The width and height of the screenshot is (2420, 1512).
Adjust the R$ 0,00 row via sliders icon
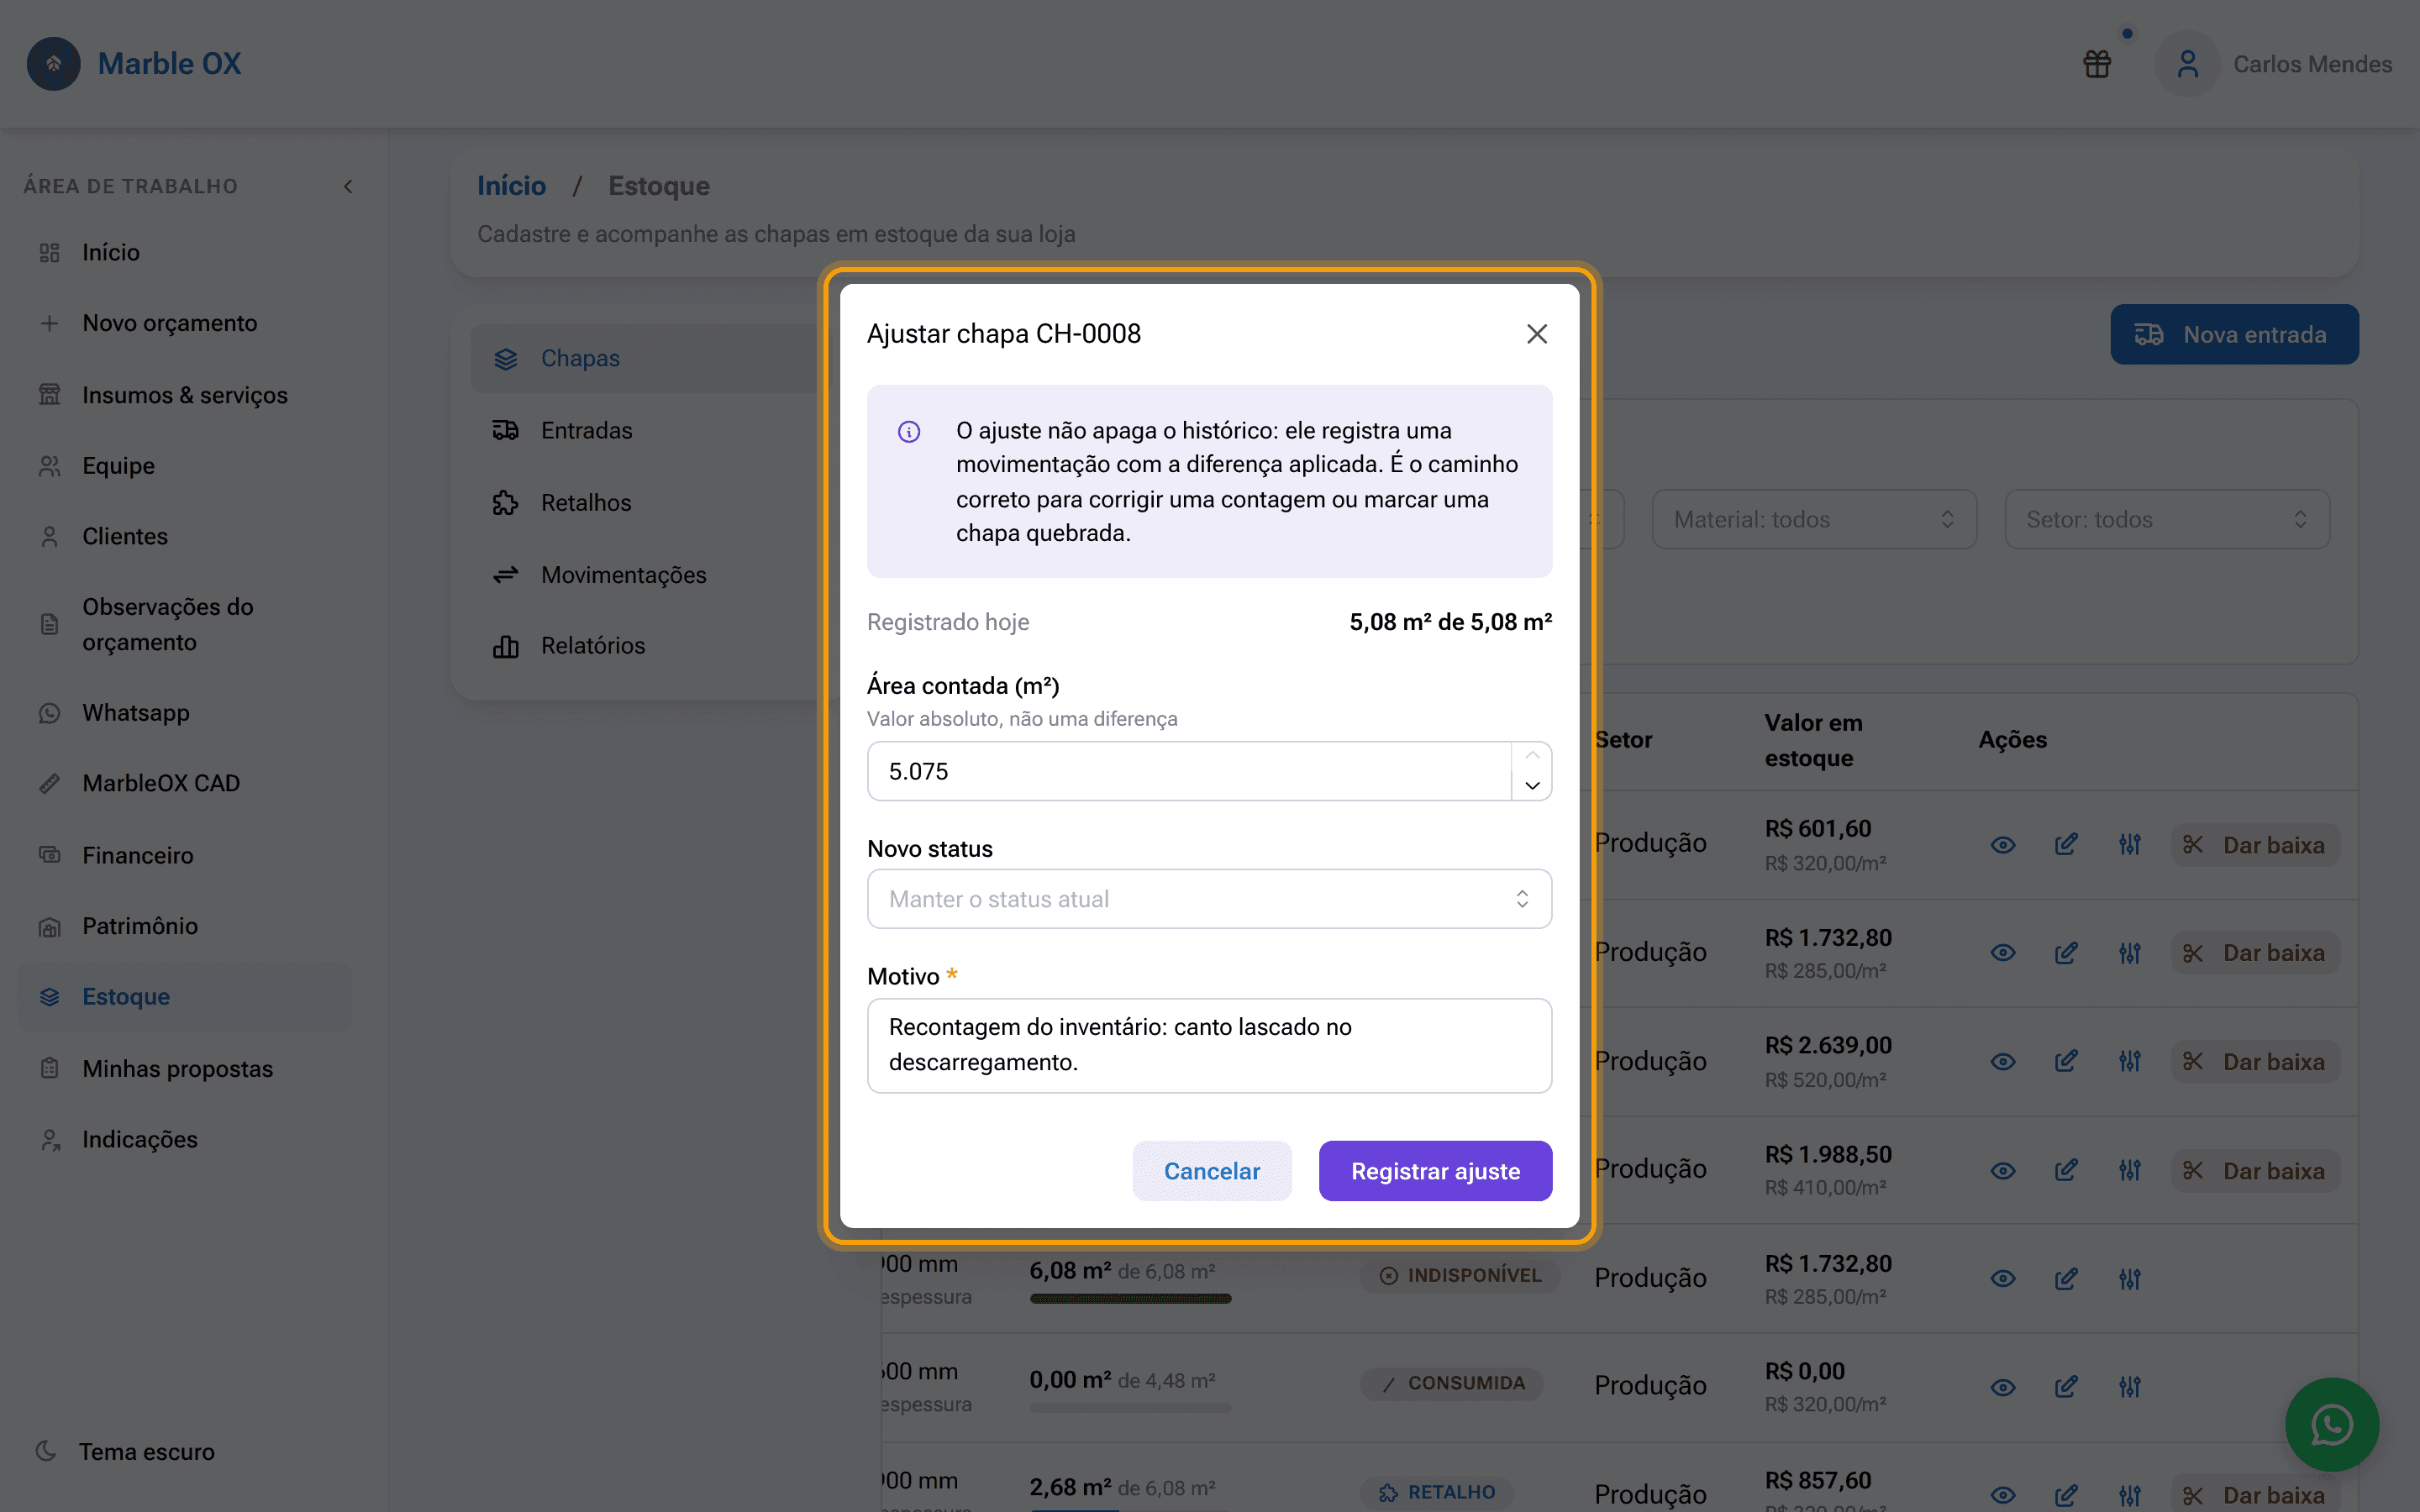[2130, 1387]
